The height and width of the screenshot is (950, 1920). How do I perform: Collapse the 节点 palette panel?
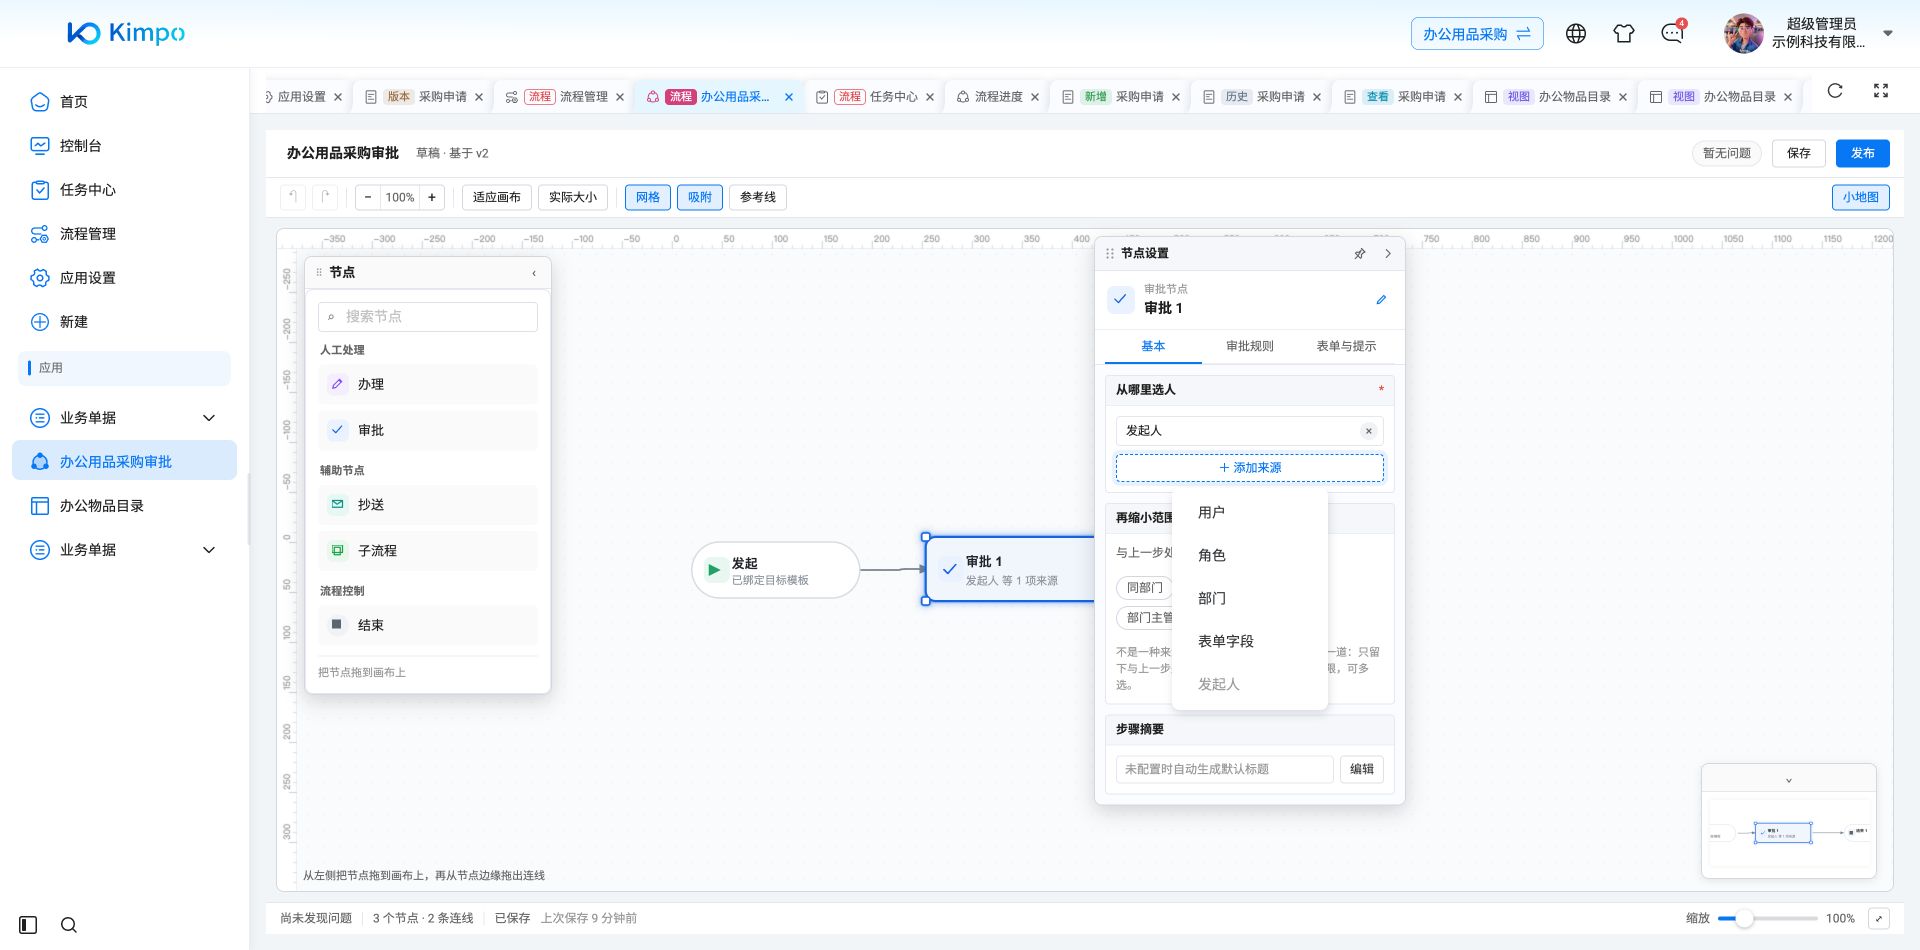534,273
